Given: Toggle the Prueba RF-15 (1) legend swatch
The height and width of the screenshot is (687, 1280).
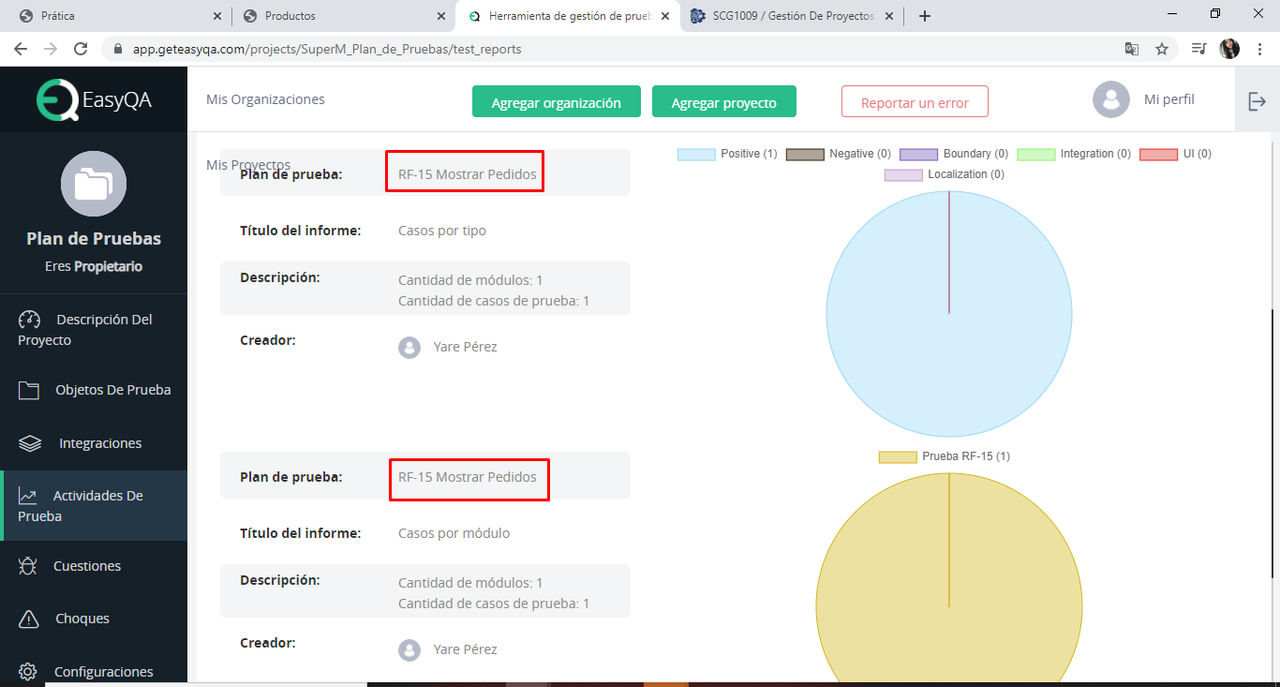Looking at the screenshot, I should click(898, 457).
